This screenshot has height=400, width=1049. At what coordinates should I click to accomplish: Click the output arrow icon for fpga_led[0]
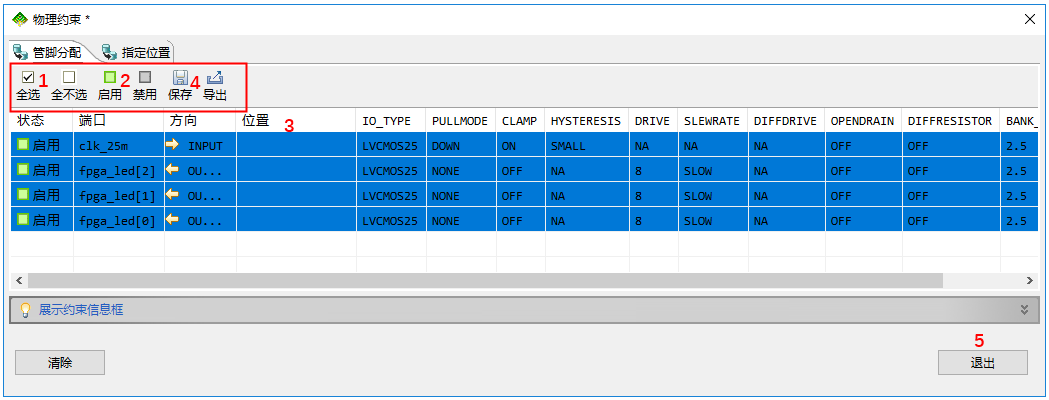click(x=172, y=220)
